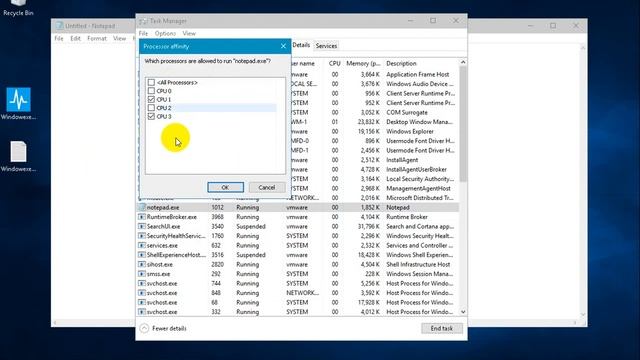The height and width of the screenshot is (360, 640).
Task: Select the Local Security Authority description
Action: (x=420, y=179)
